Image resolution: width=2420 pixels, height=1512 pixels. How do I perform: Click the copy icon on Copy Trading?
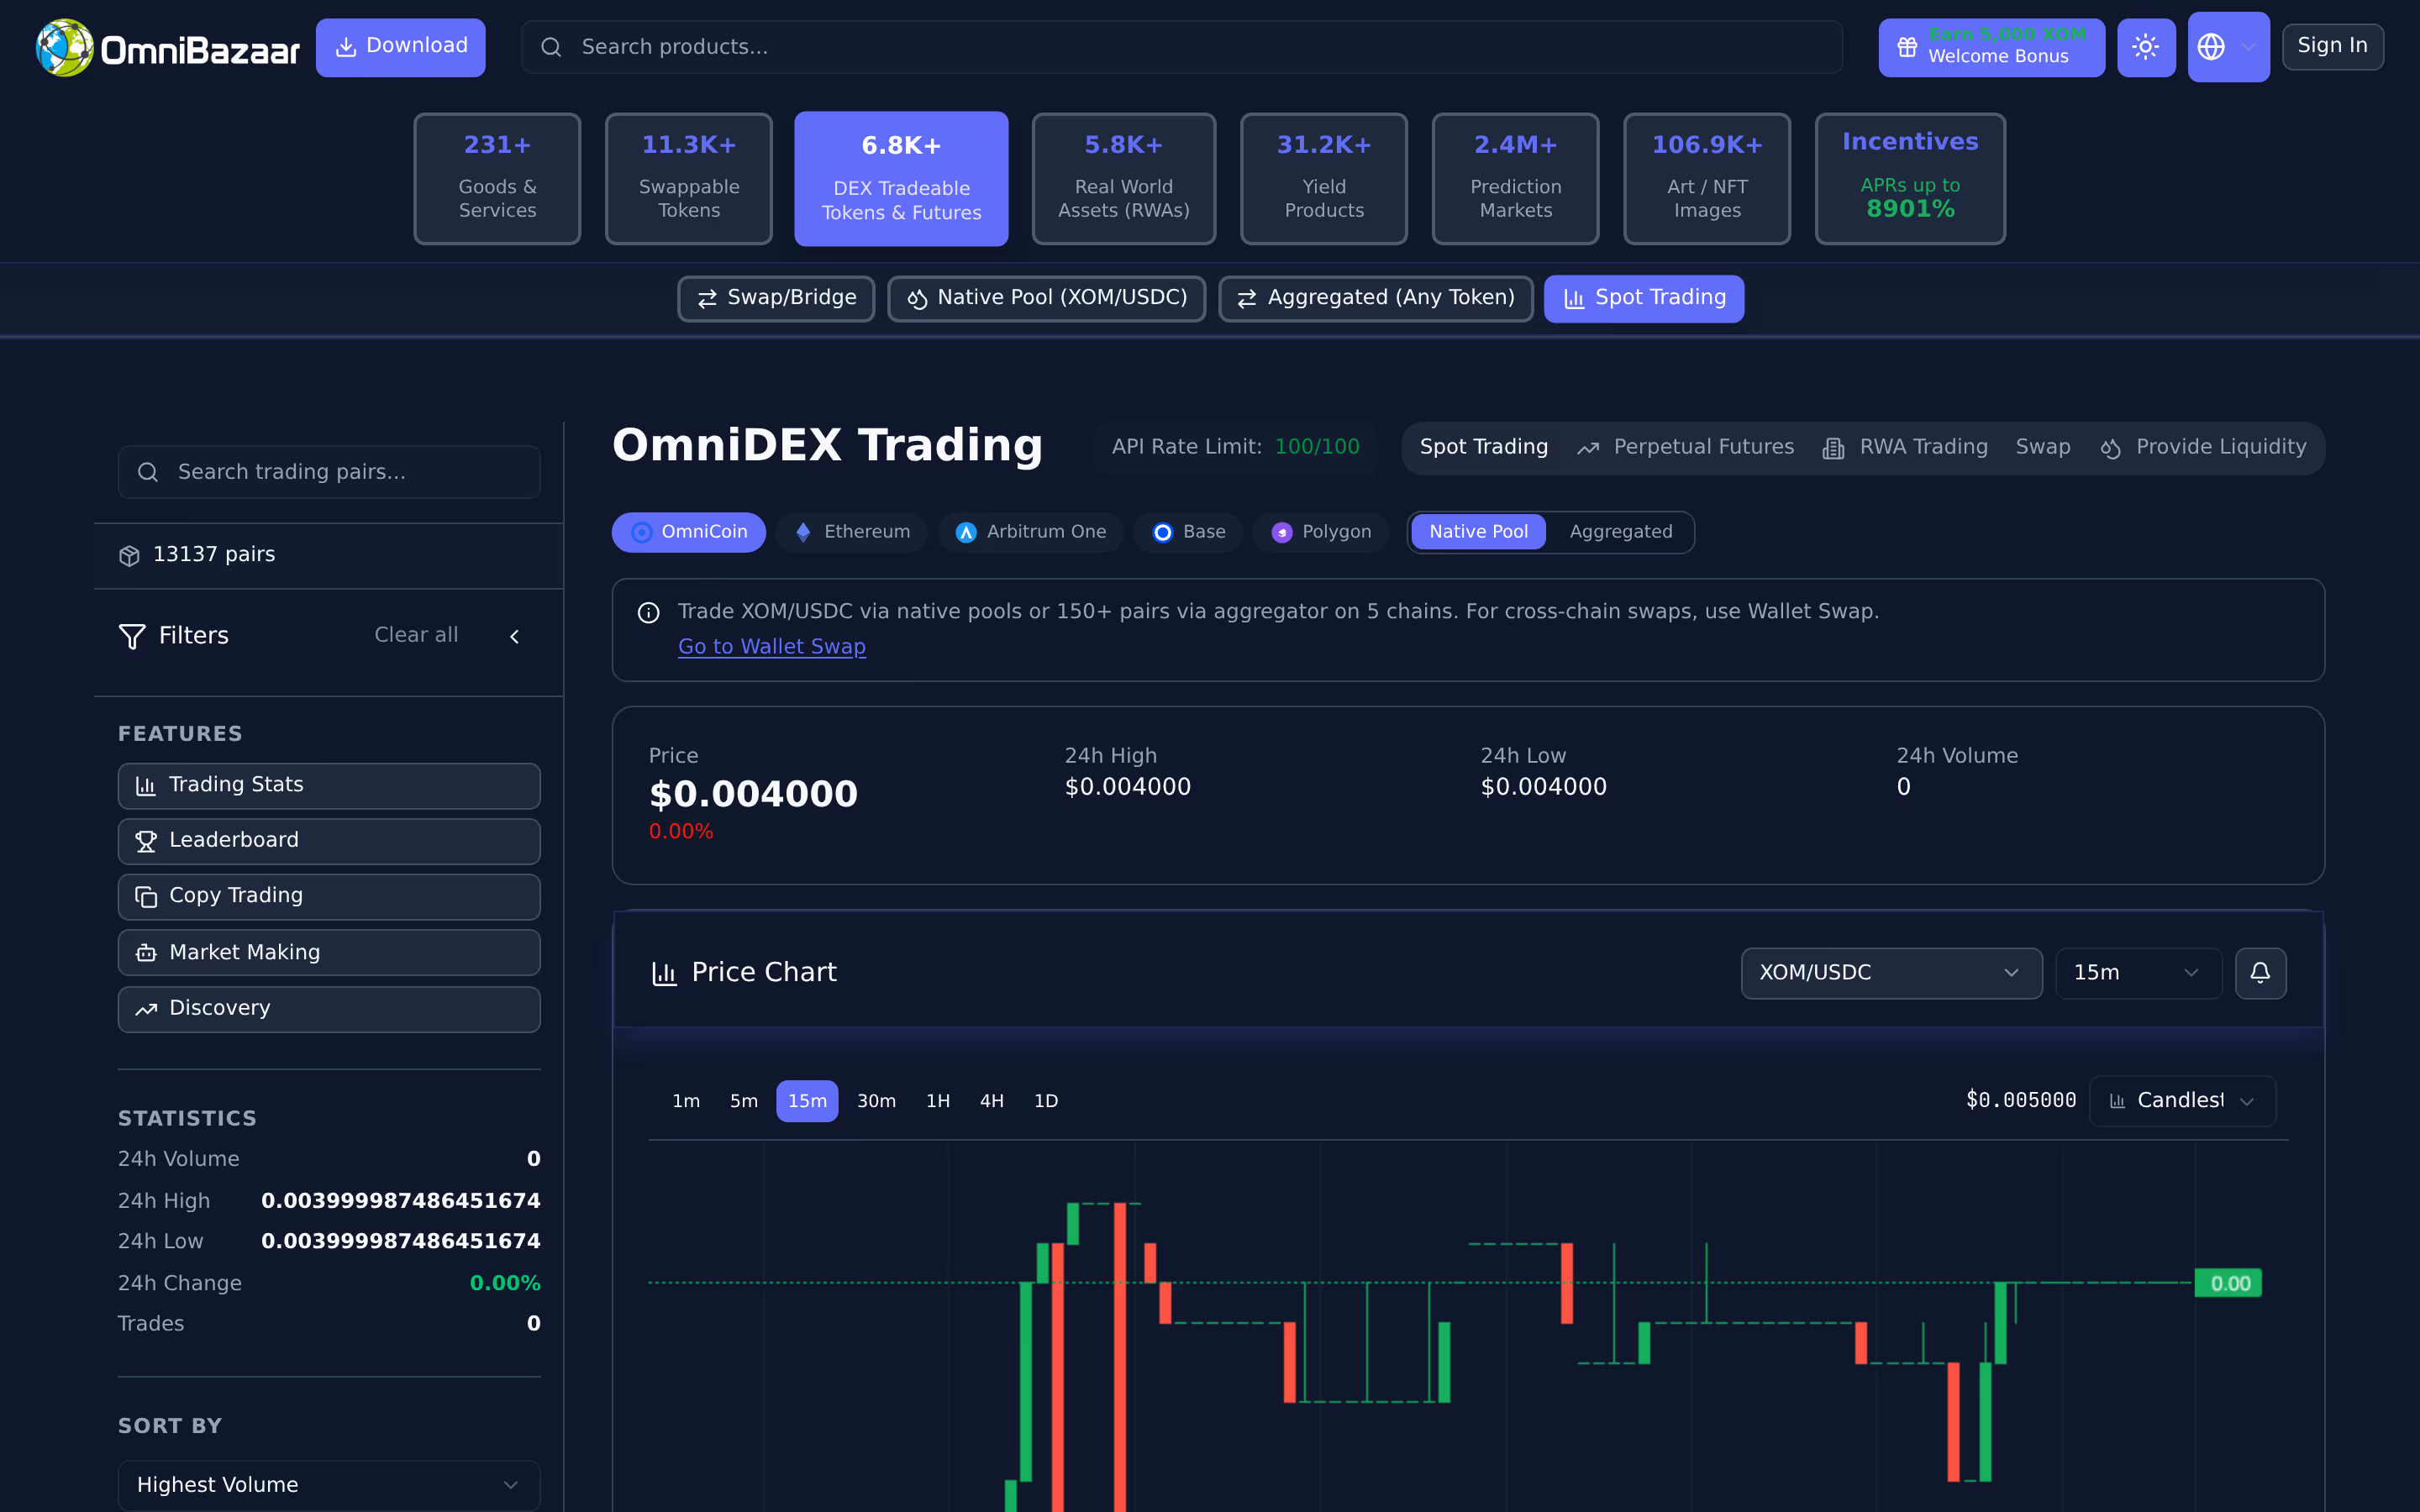(146, 897)
